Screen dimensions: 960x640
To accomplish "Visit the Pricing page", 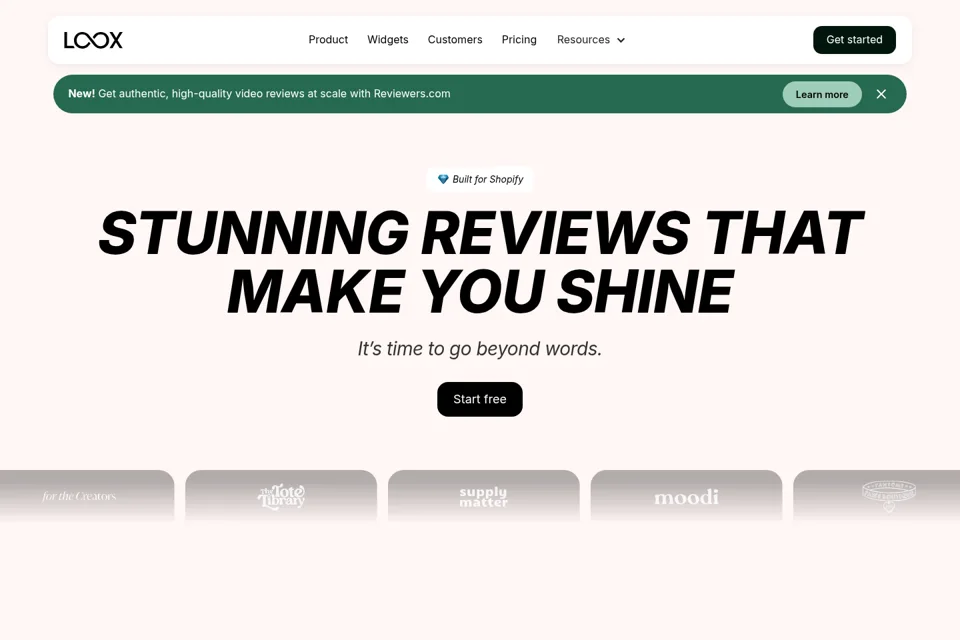I will (519, 40).
